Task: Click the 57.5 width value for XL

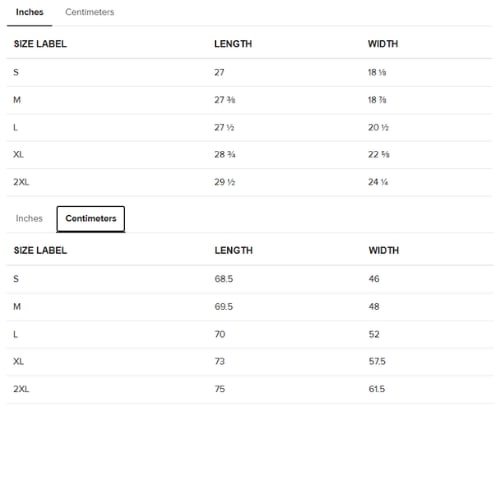Action: click(x=377, y=361)
